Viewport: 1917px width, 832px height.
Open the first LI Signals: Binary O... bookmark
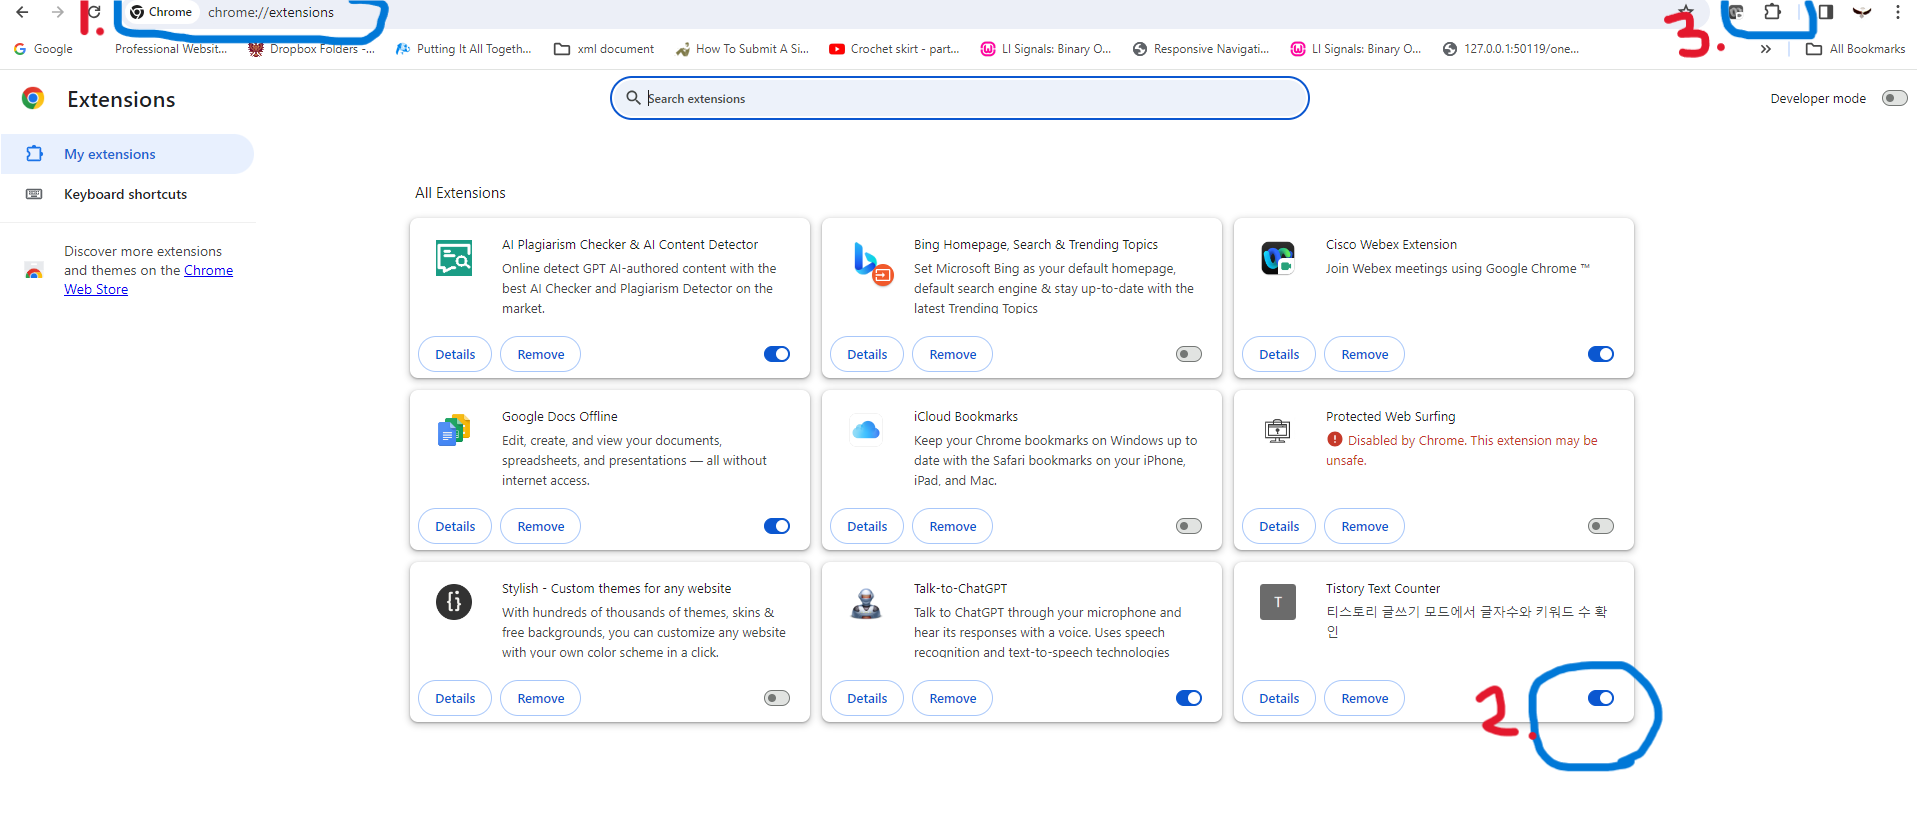point(1046,49)
